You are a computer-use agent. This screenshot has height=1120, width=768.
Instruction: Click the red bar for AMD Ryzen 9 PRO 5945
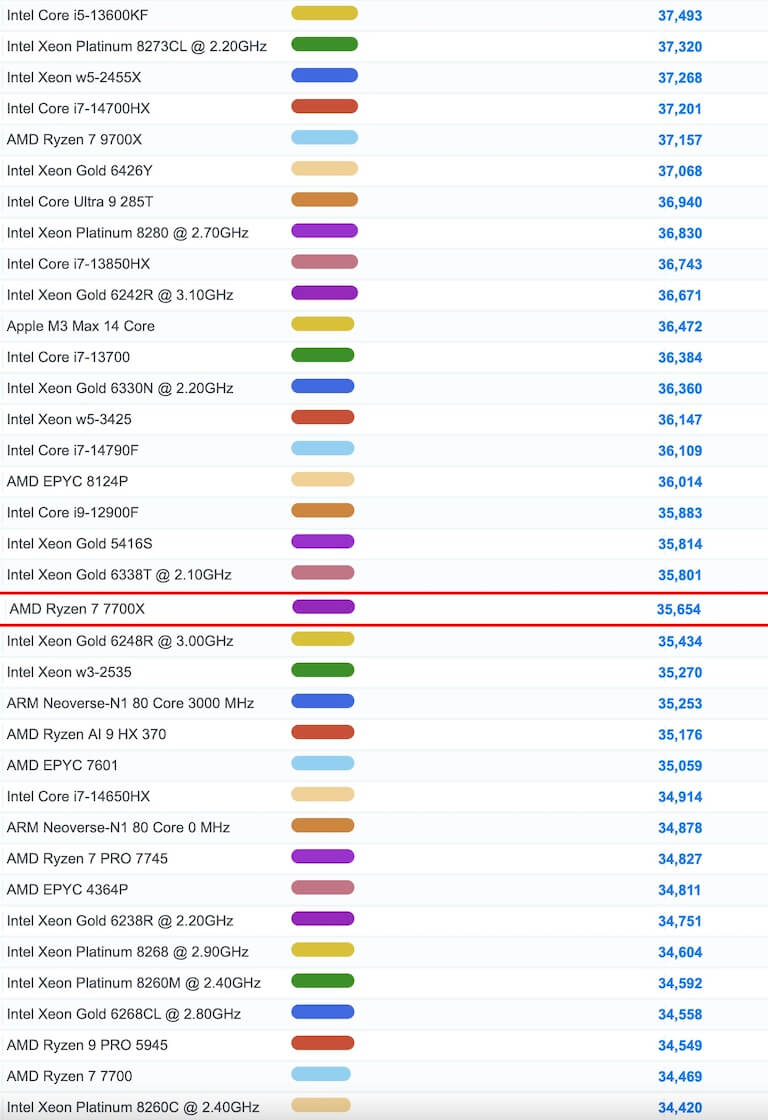pos(322,1043)
